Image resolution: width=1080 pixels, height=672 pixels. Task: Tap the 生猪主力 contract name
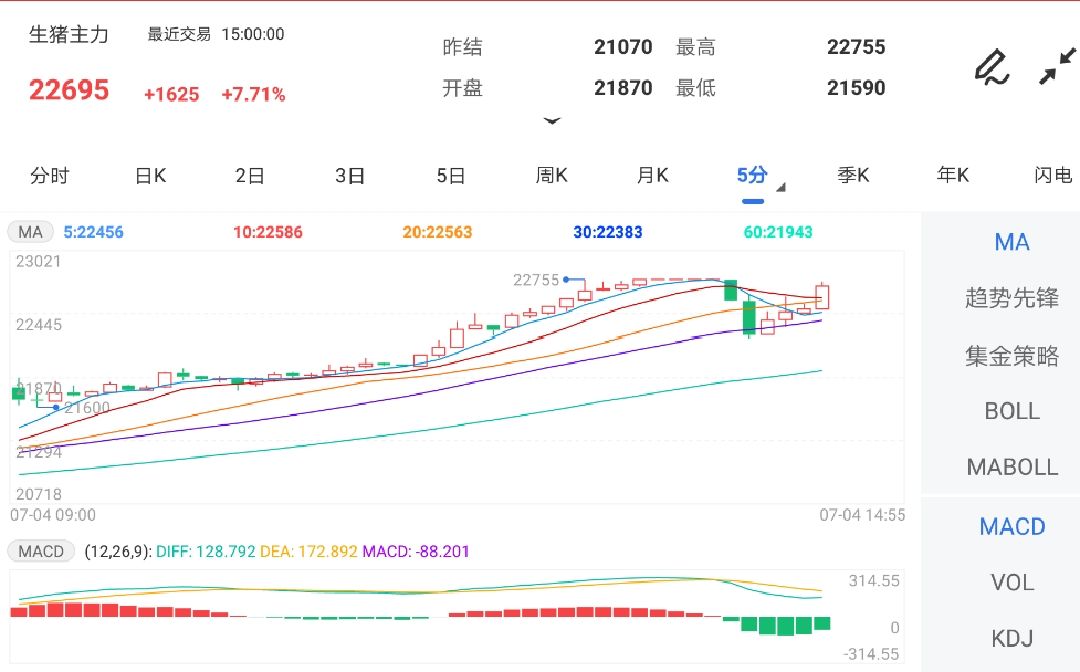pyautogui.click(x=69, y=34)
